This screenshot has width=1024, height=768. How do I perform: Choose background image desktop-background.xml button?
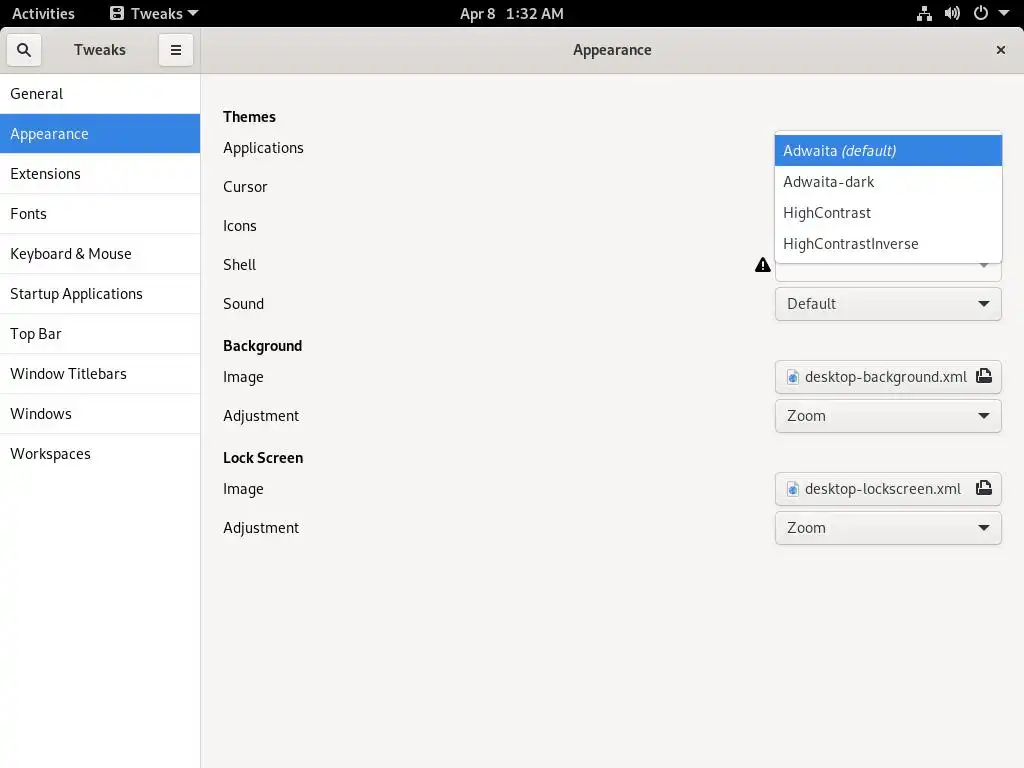888,377
